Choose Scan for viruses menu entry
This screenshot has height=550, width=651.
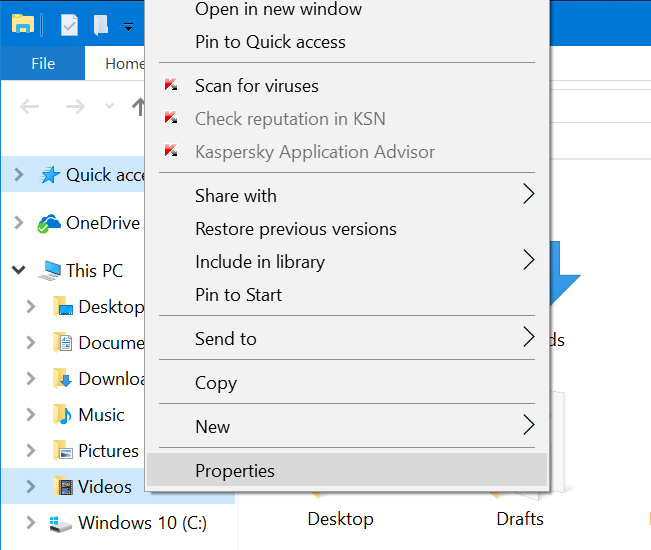pos(347,86)
